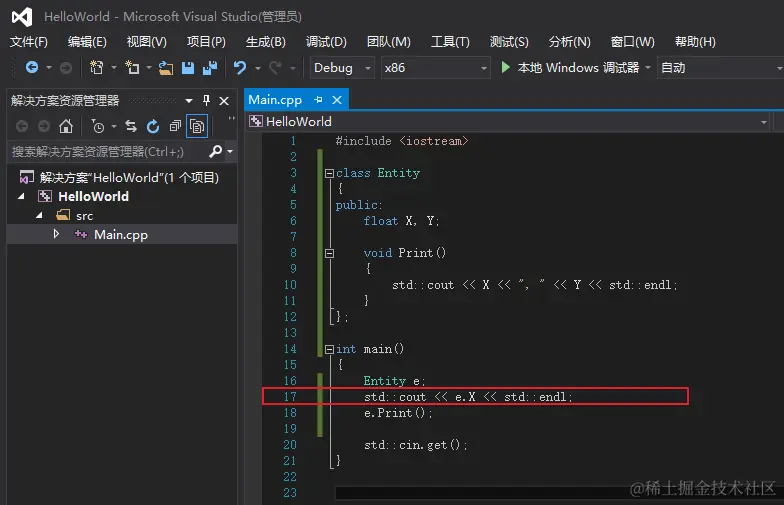Refresh the Solution Explorer
This screenshot has width=784, height=505.
(153, 126)
